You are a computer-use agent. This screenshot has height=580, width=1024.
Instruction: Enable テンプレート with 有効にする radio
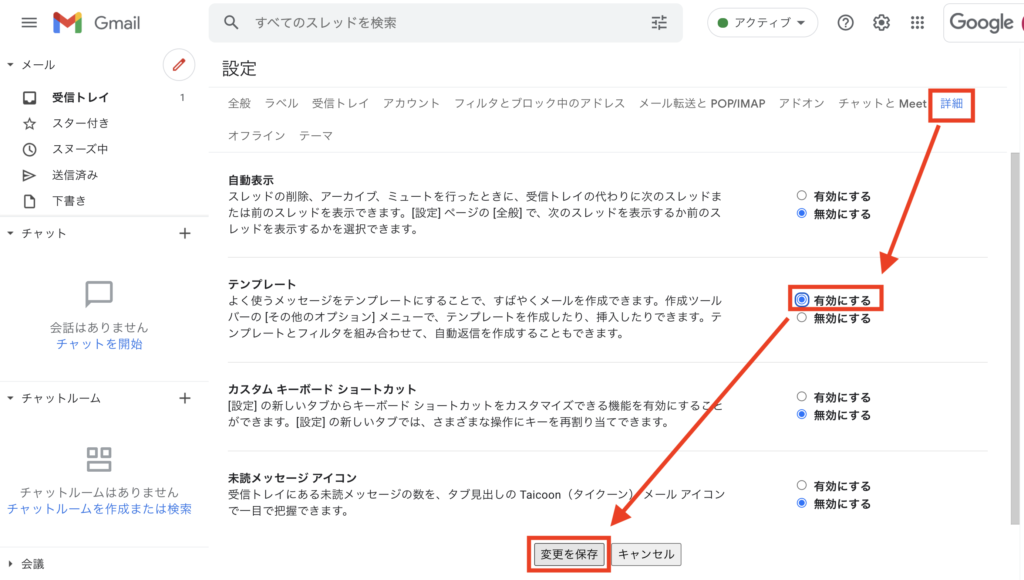802,300
